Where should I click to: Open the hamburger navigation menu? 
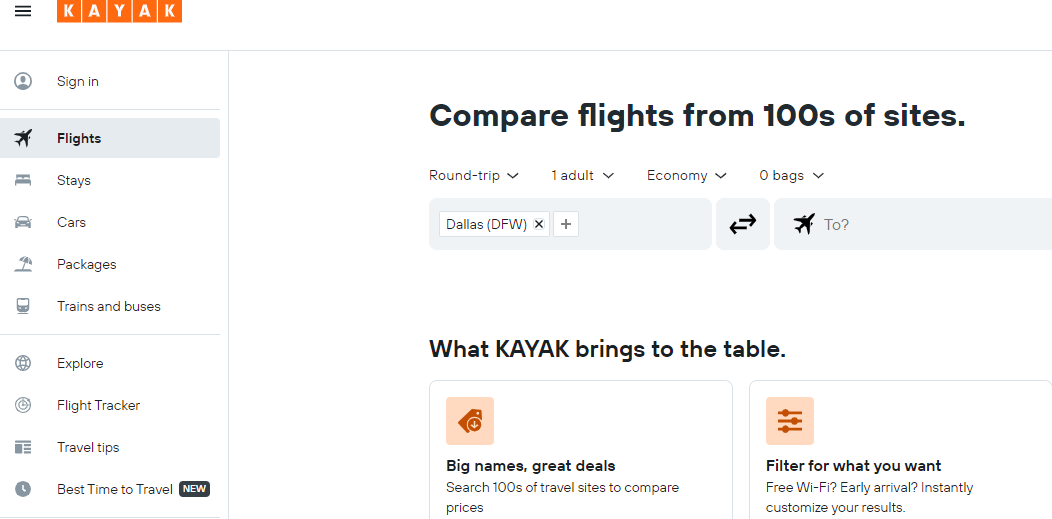(23, 11)
